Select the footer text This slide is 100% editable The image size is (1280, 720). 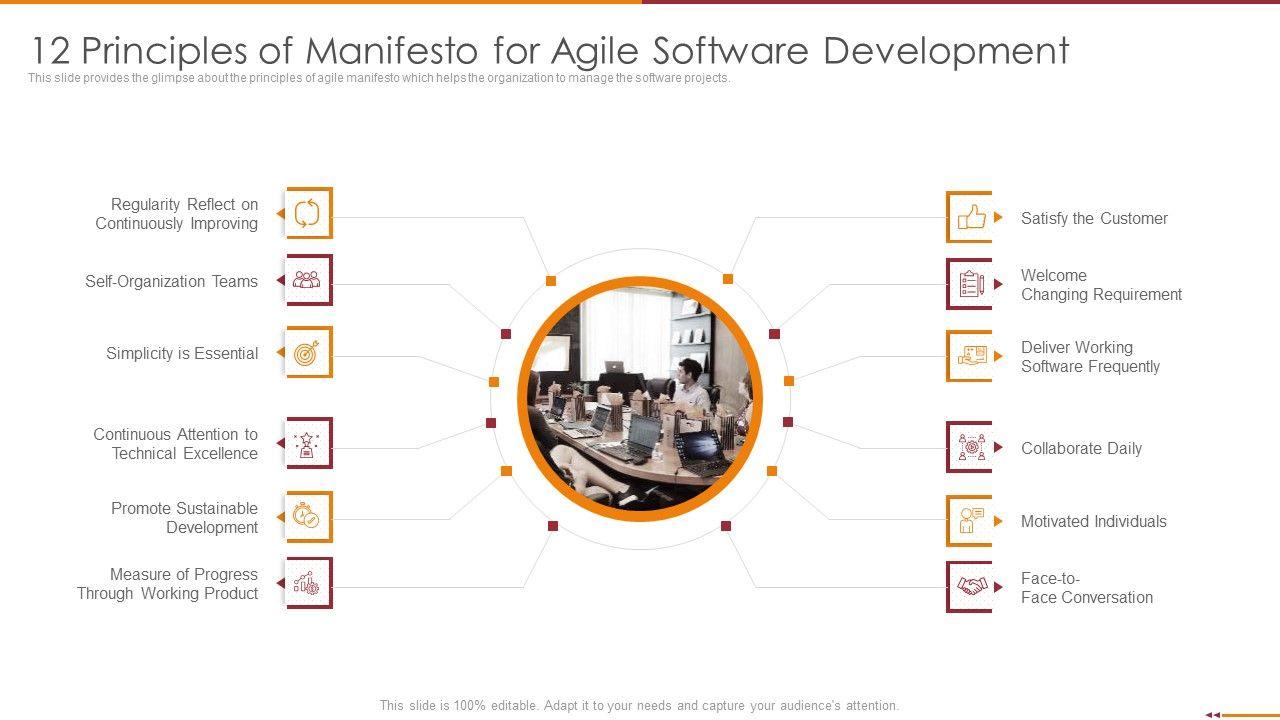point(639,705)
